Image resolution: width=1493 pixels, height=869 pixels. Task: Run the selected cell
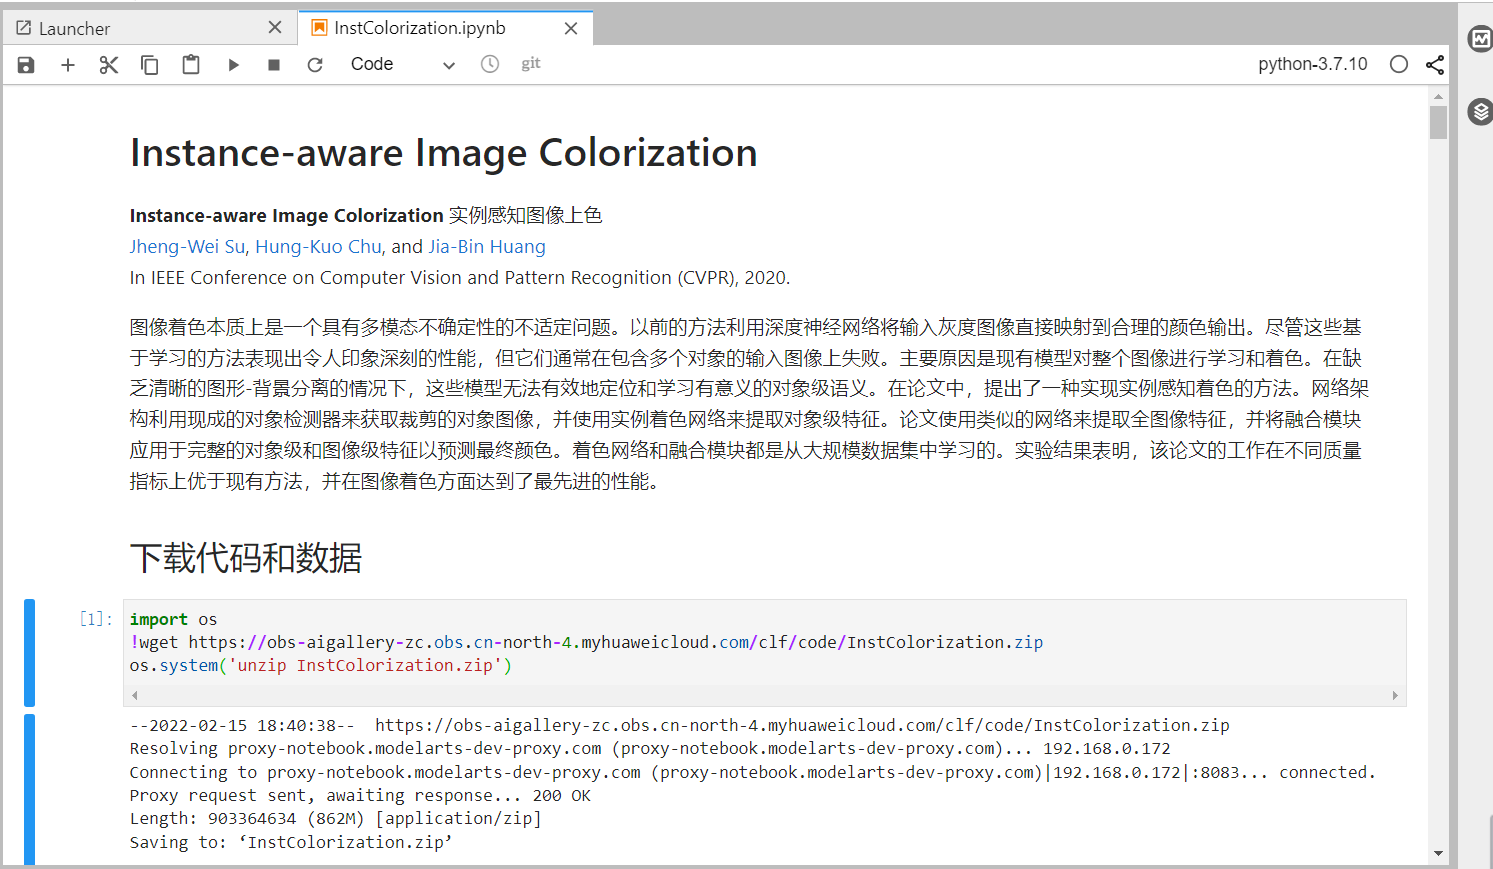[x=233, y=65]
